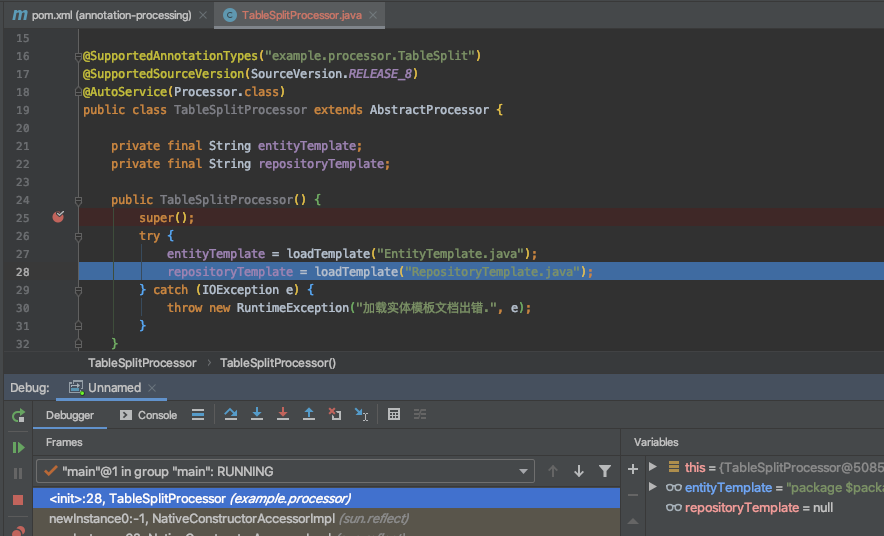Viewport: 884px width, 536px height.
Task: Collapse try block fold at line 26
Action: (x=78, y=237)
